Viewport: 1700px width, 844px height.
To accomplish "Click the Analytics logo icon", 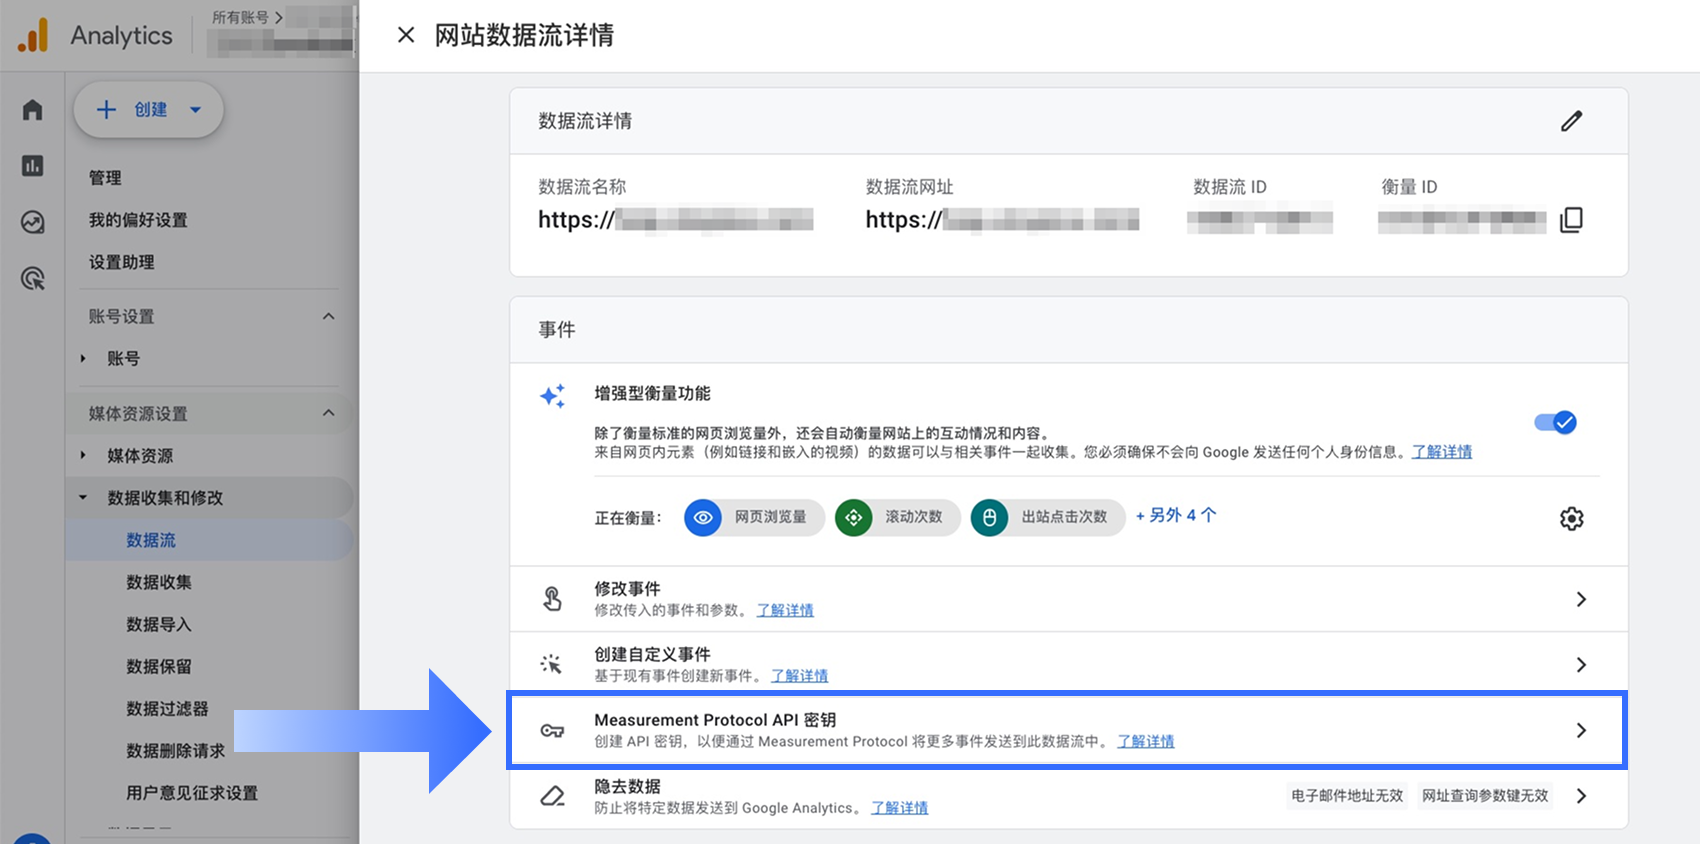I will pyautogui.click(x=33, y=36).
